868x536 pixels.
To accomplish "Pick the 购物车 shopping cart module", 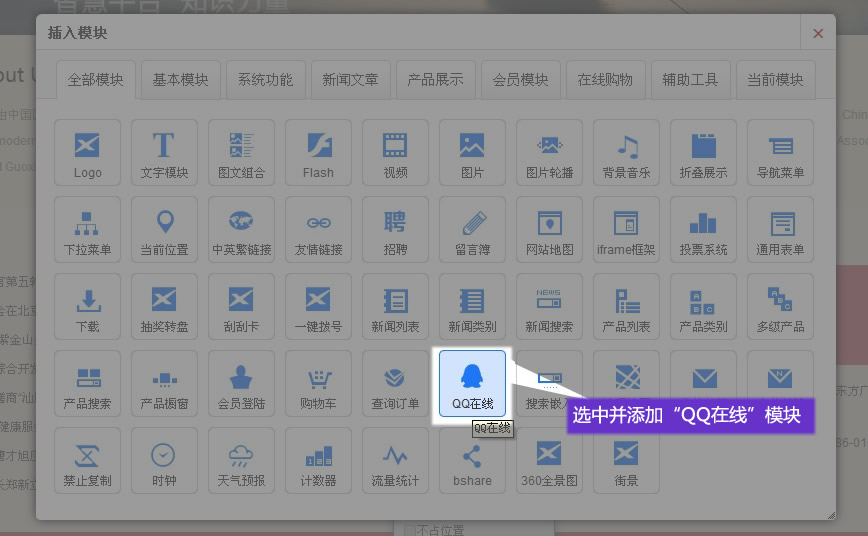I will (x=318, y=383).
